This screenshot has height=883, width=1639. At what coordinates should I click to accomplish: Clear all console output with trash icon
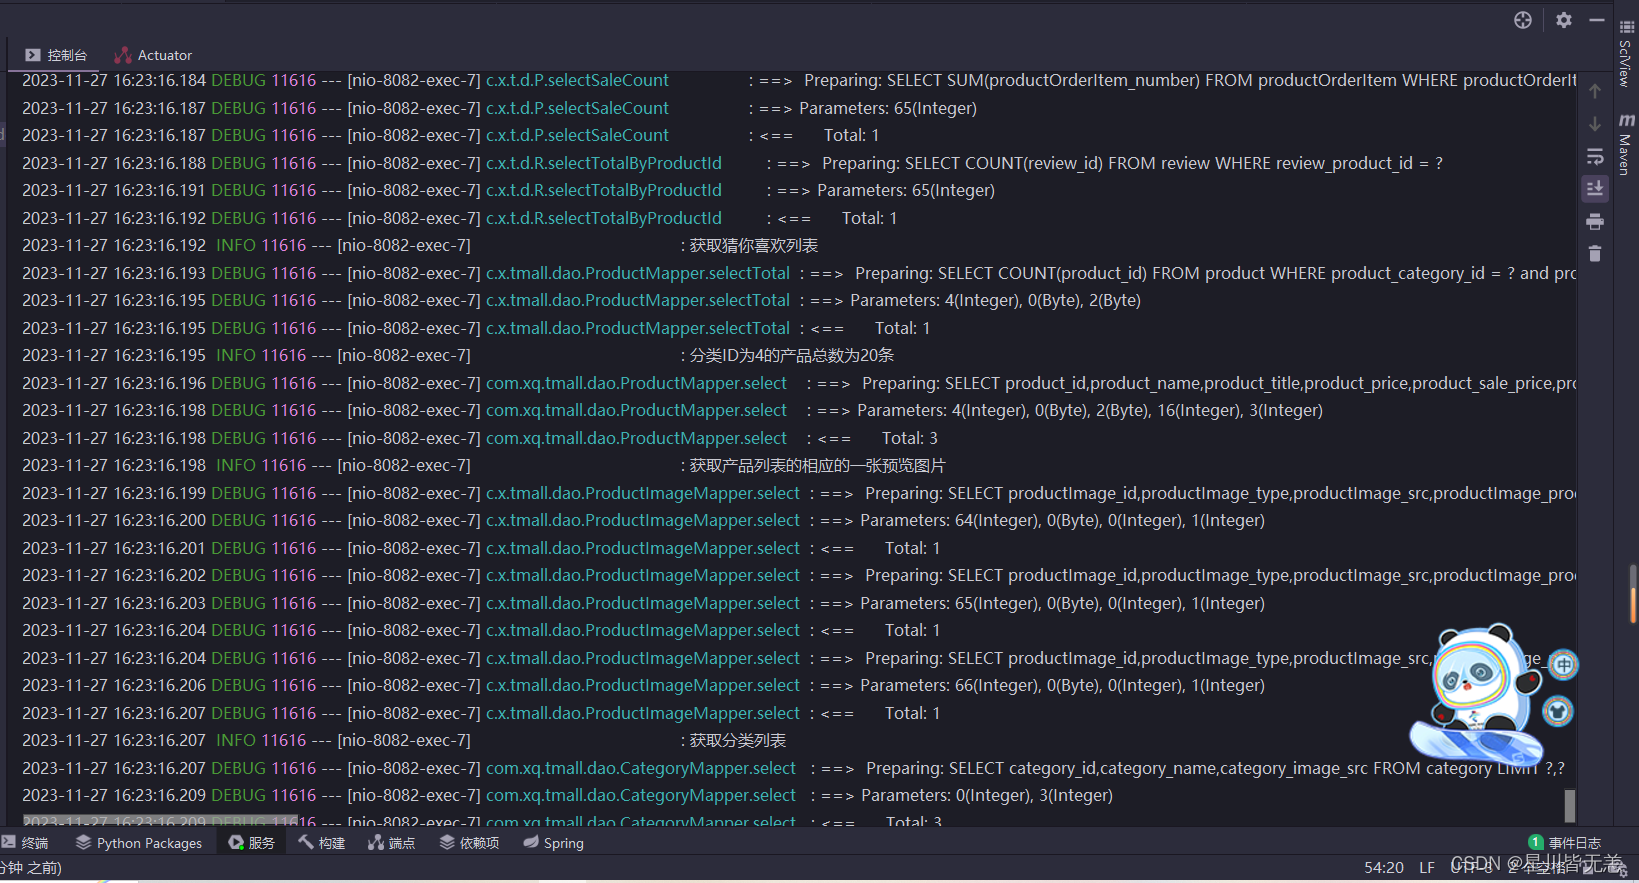tap(1595, 254)
